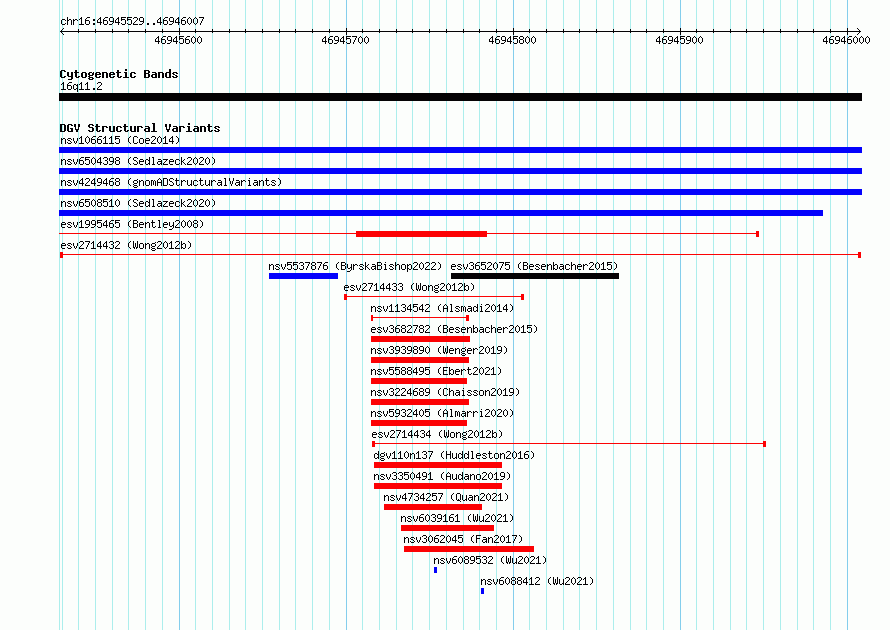The width and height of the screenshot is (890, 630).
Task: Open the nsv6089532 (Wu2021) label
Action: (x=490, y=560)
